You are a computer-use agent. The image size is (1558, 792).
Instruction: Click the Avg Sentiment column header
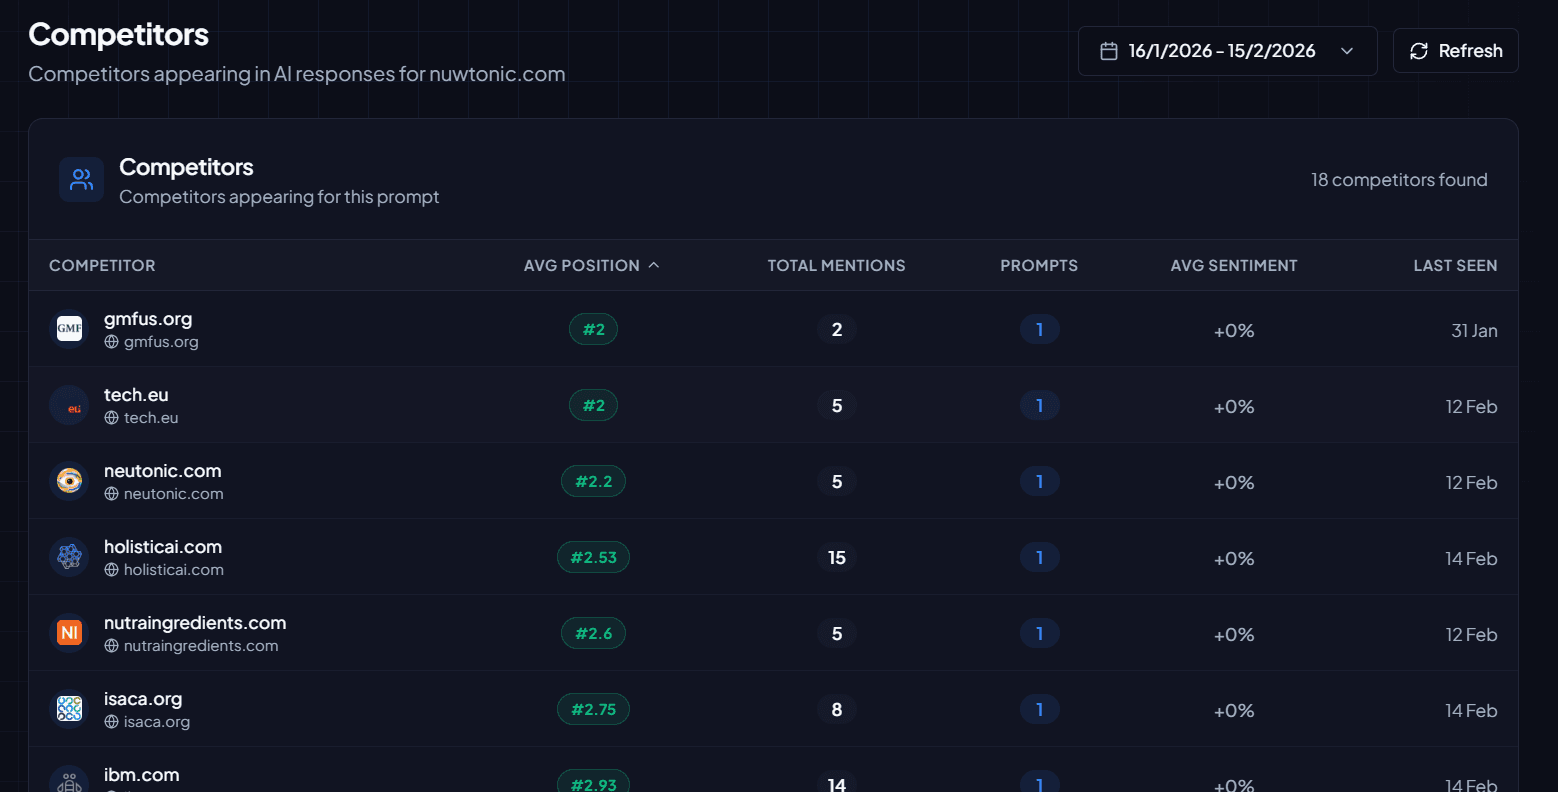[1233, 265]
